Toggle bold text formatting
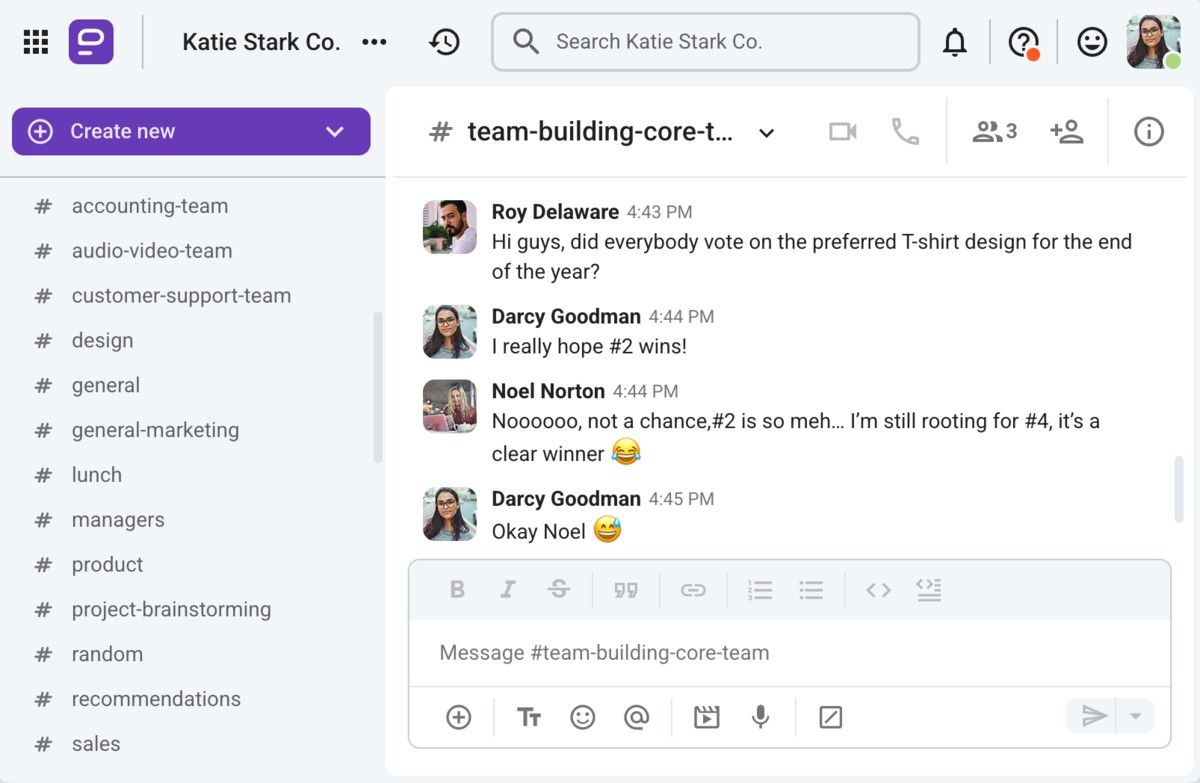Viewport: 1200px width, 783px height. click(457, 590)
